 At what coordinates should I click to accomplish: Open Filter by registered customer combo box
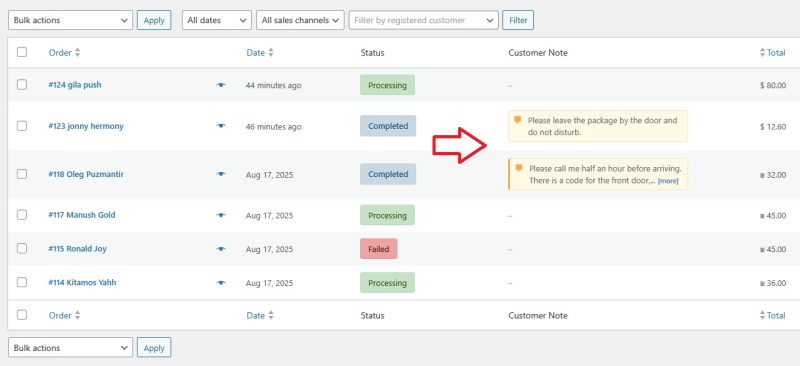pos(423,20)
